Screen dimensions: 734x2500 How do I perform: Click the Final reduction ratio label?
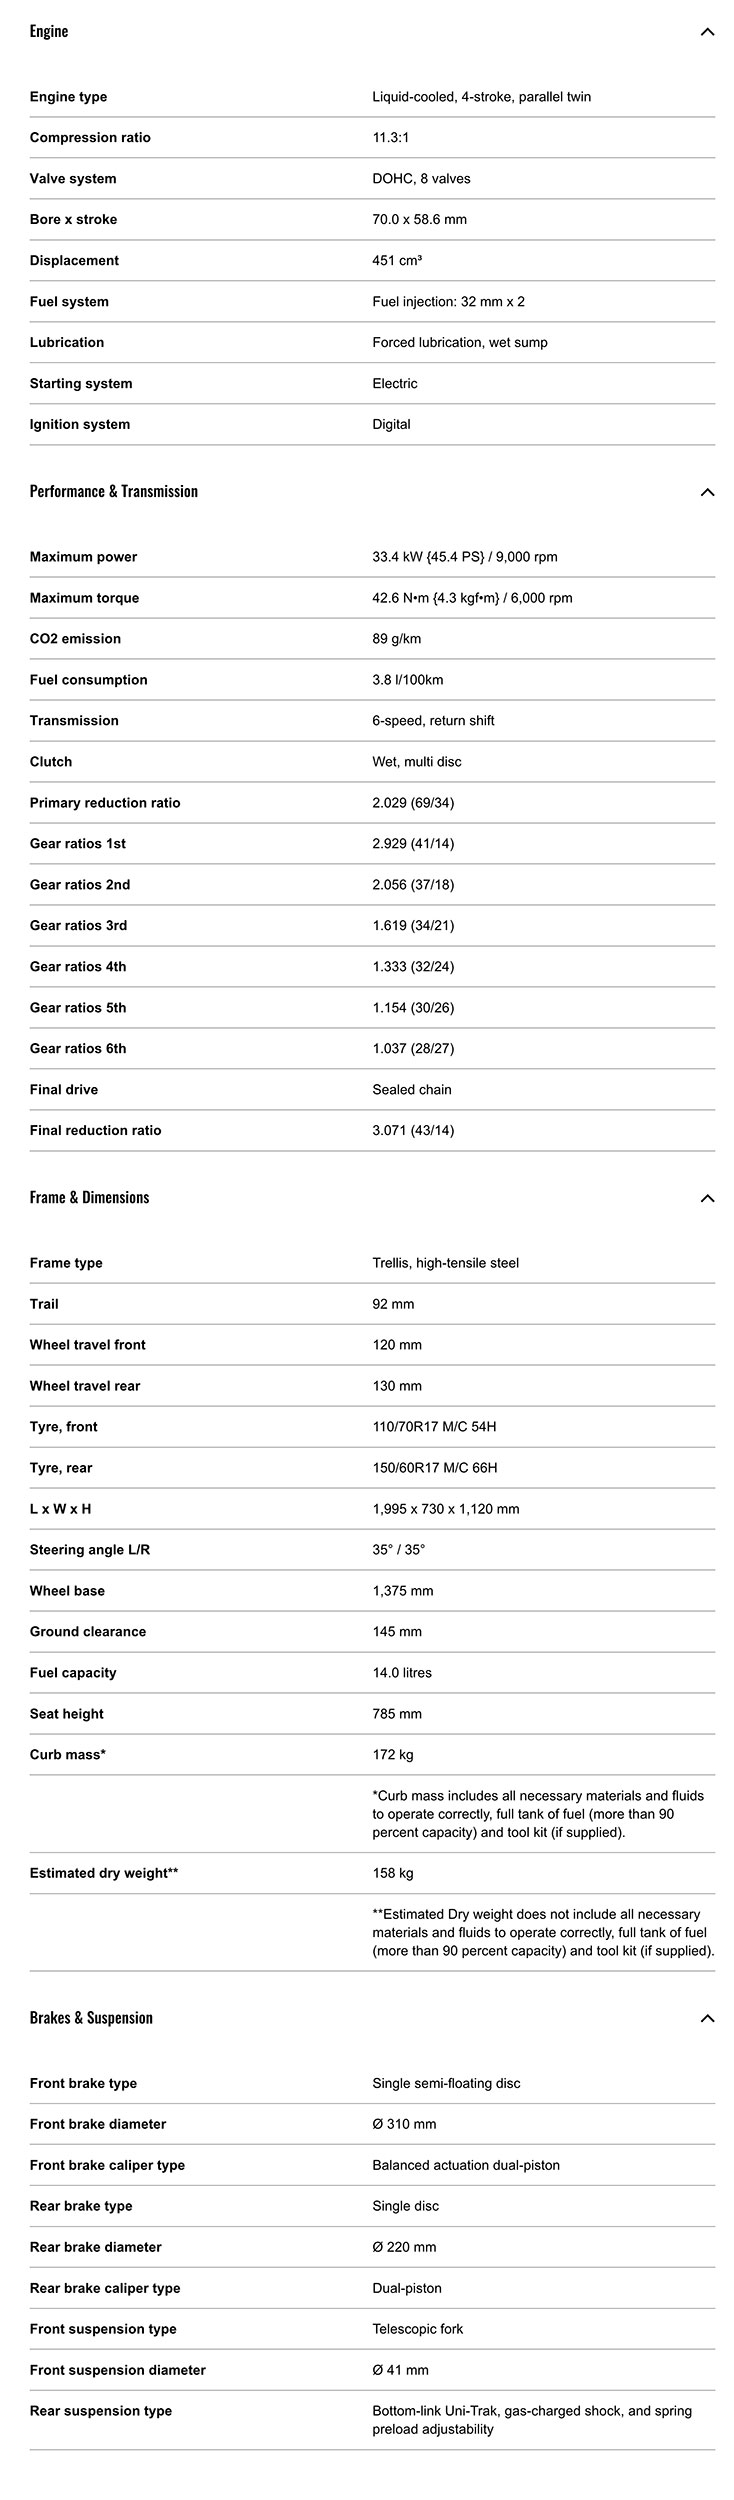95,1130
